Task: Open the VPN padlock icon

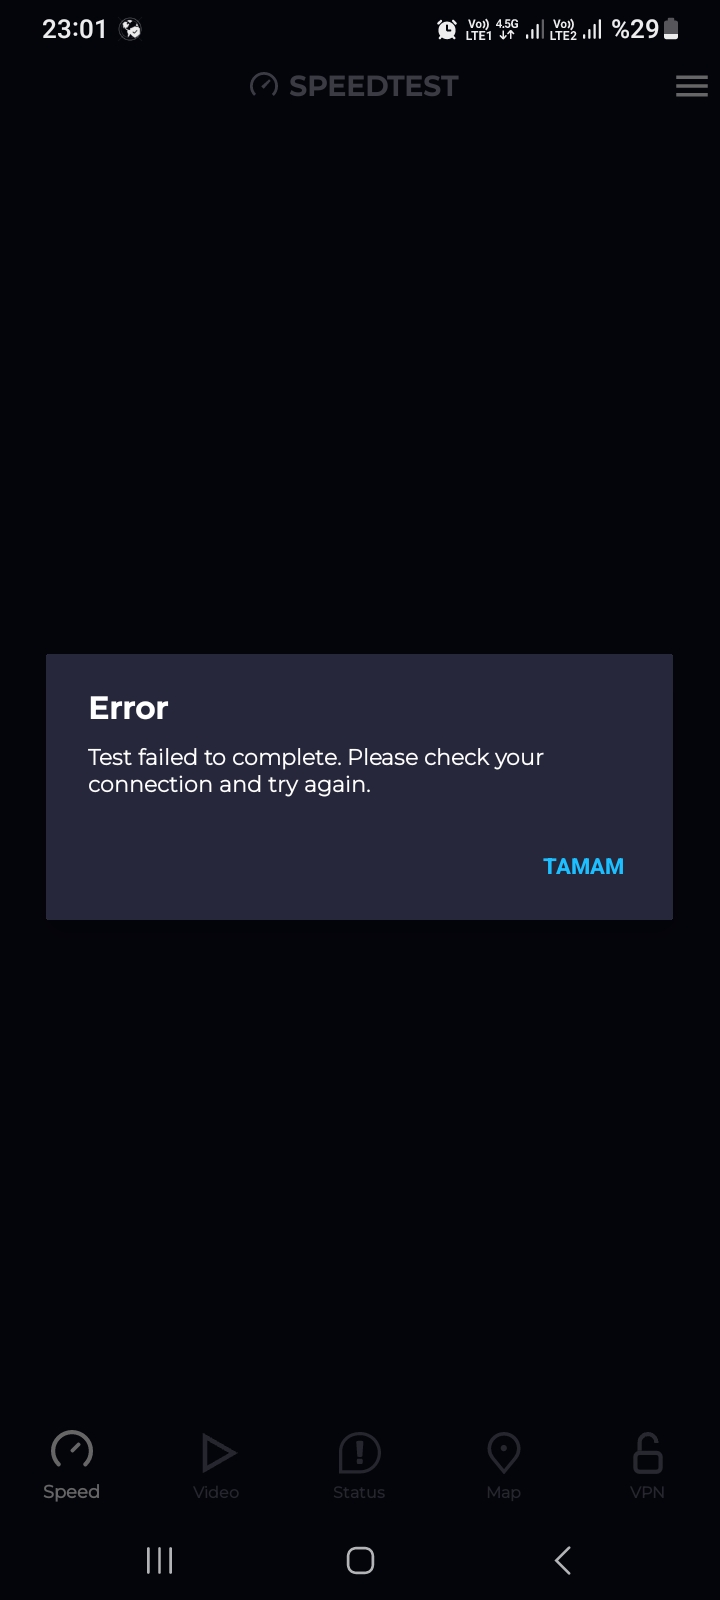Action: 648,1453
